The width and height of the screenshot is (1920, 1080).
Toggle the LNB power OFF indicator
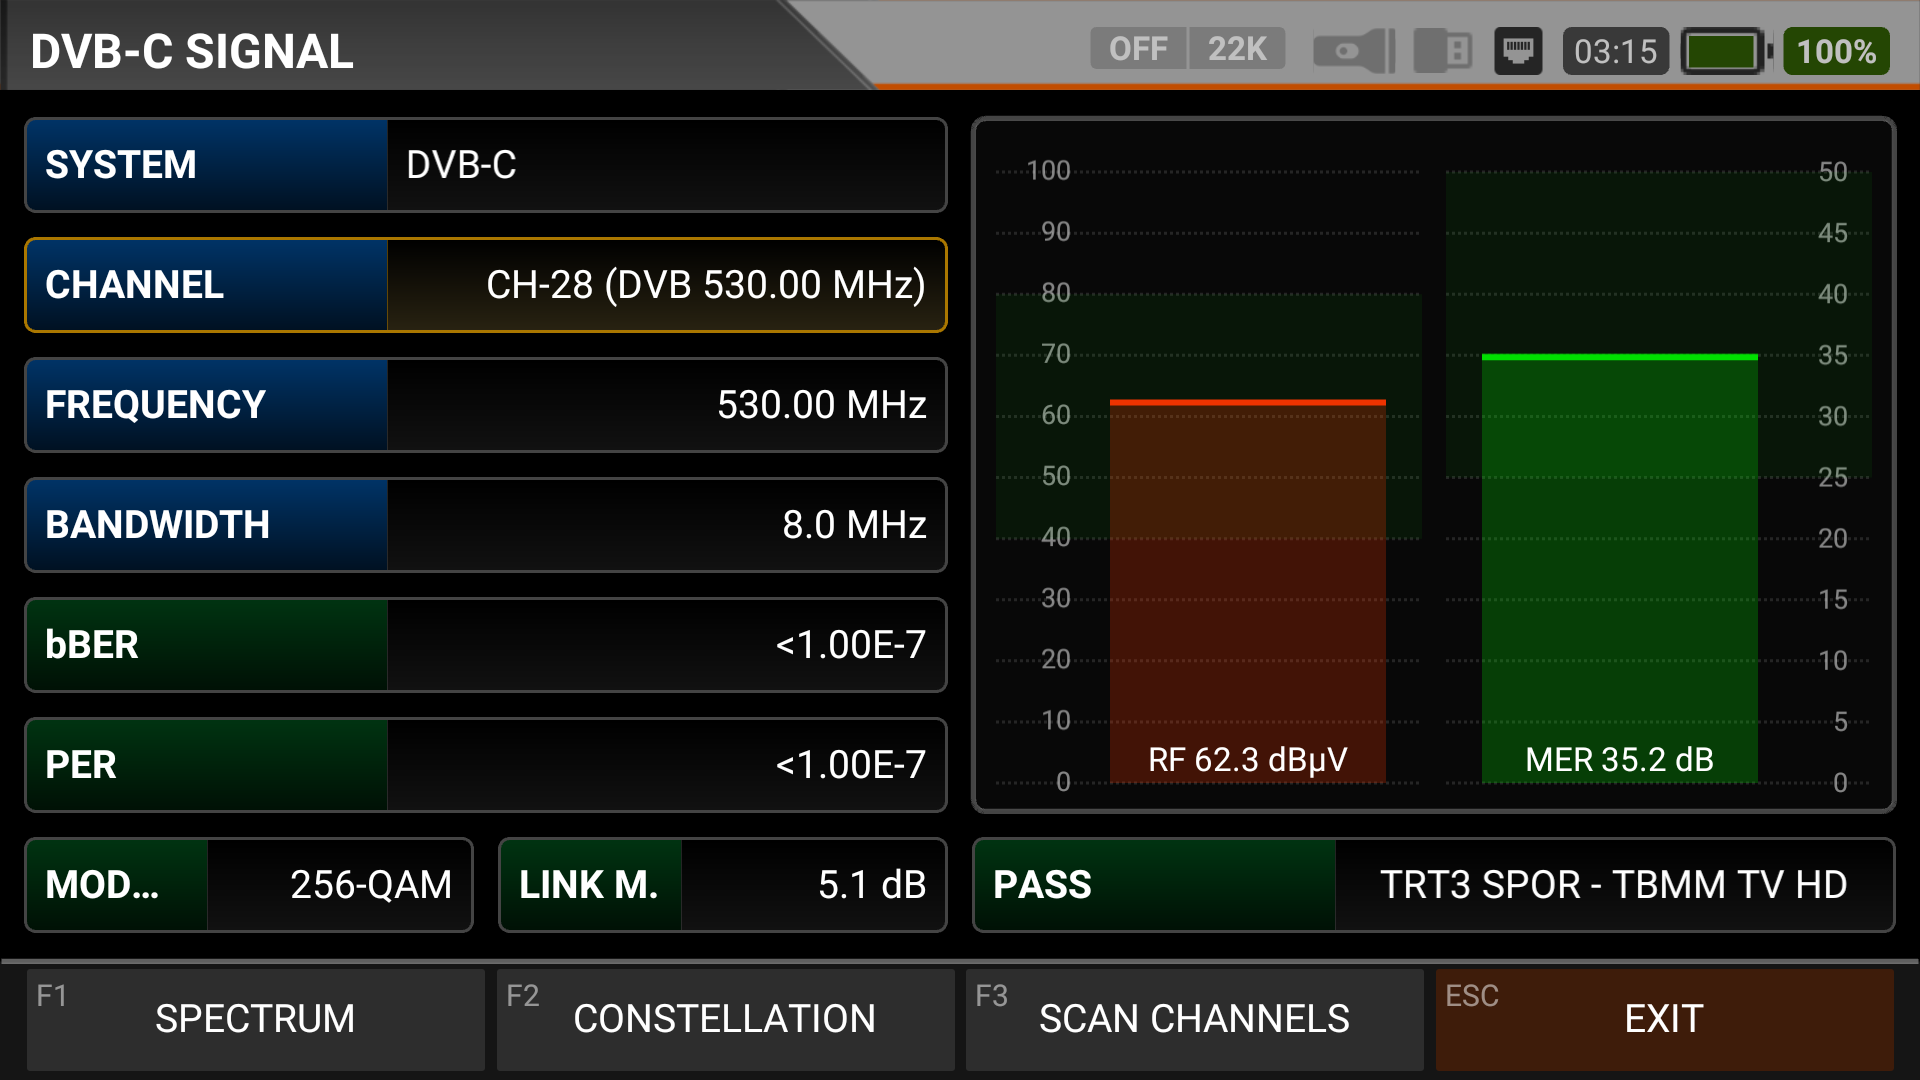(x=1138, y=49)
